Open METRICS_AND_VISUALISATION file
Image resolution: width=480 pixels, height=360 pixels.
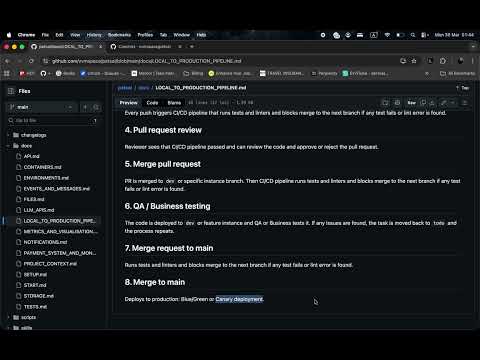tap(60, 231)
